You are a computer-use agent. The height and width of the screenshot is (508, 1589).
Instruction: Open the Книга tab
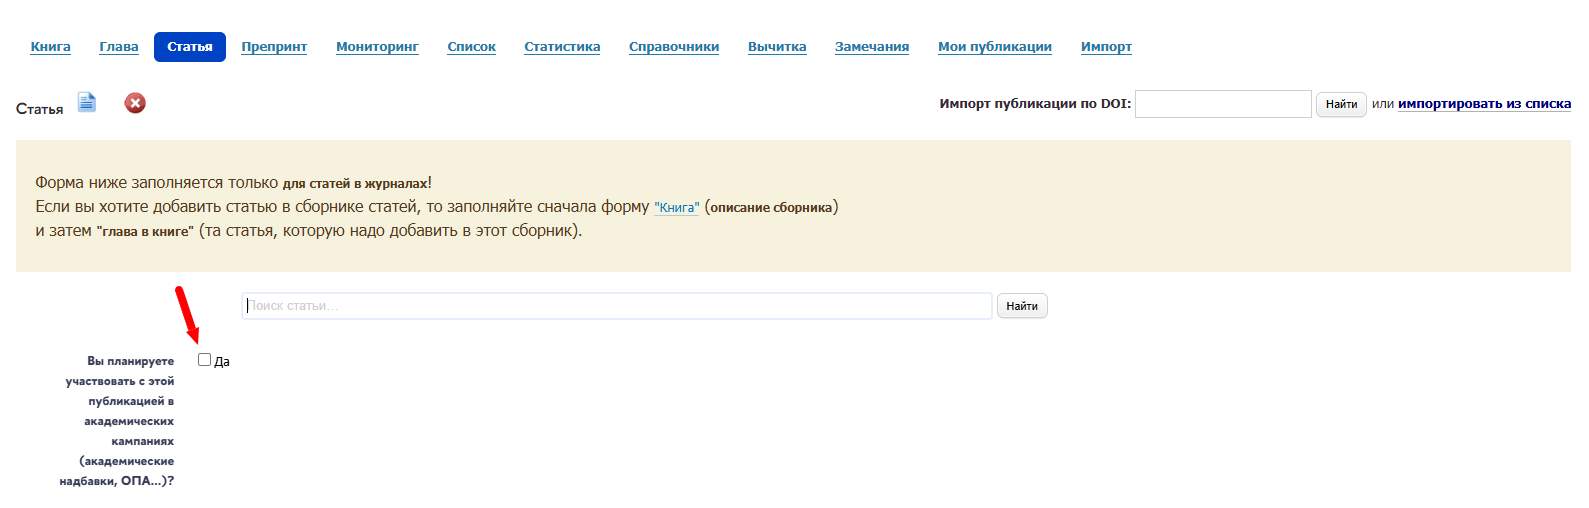coord(51,47)
